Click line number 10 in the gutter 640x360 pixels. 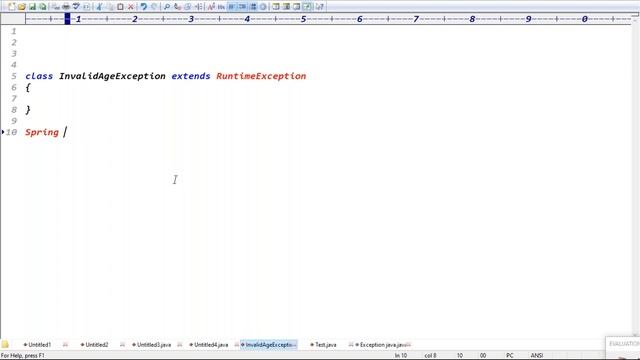pyautogui.click(x=11, y=132)
